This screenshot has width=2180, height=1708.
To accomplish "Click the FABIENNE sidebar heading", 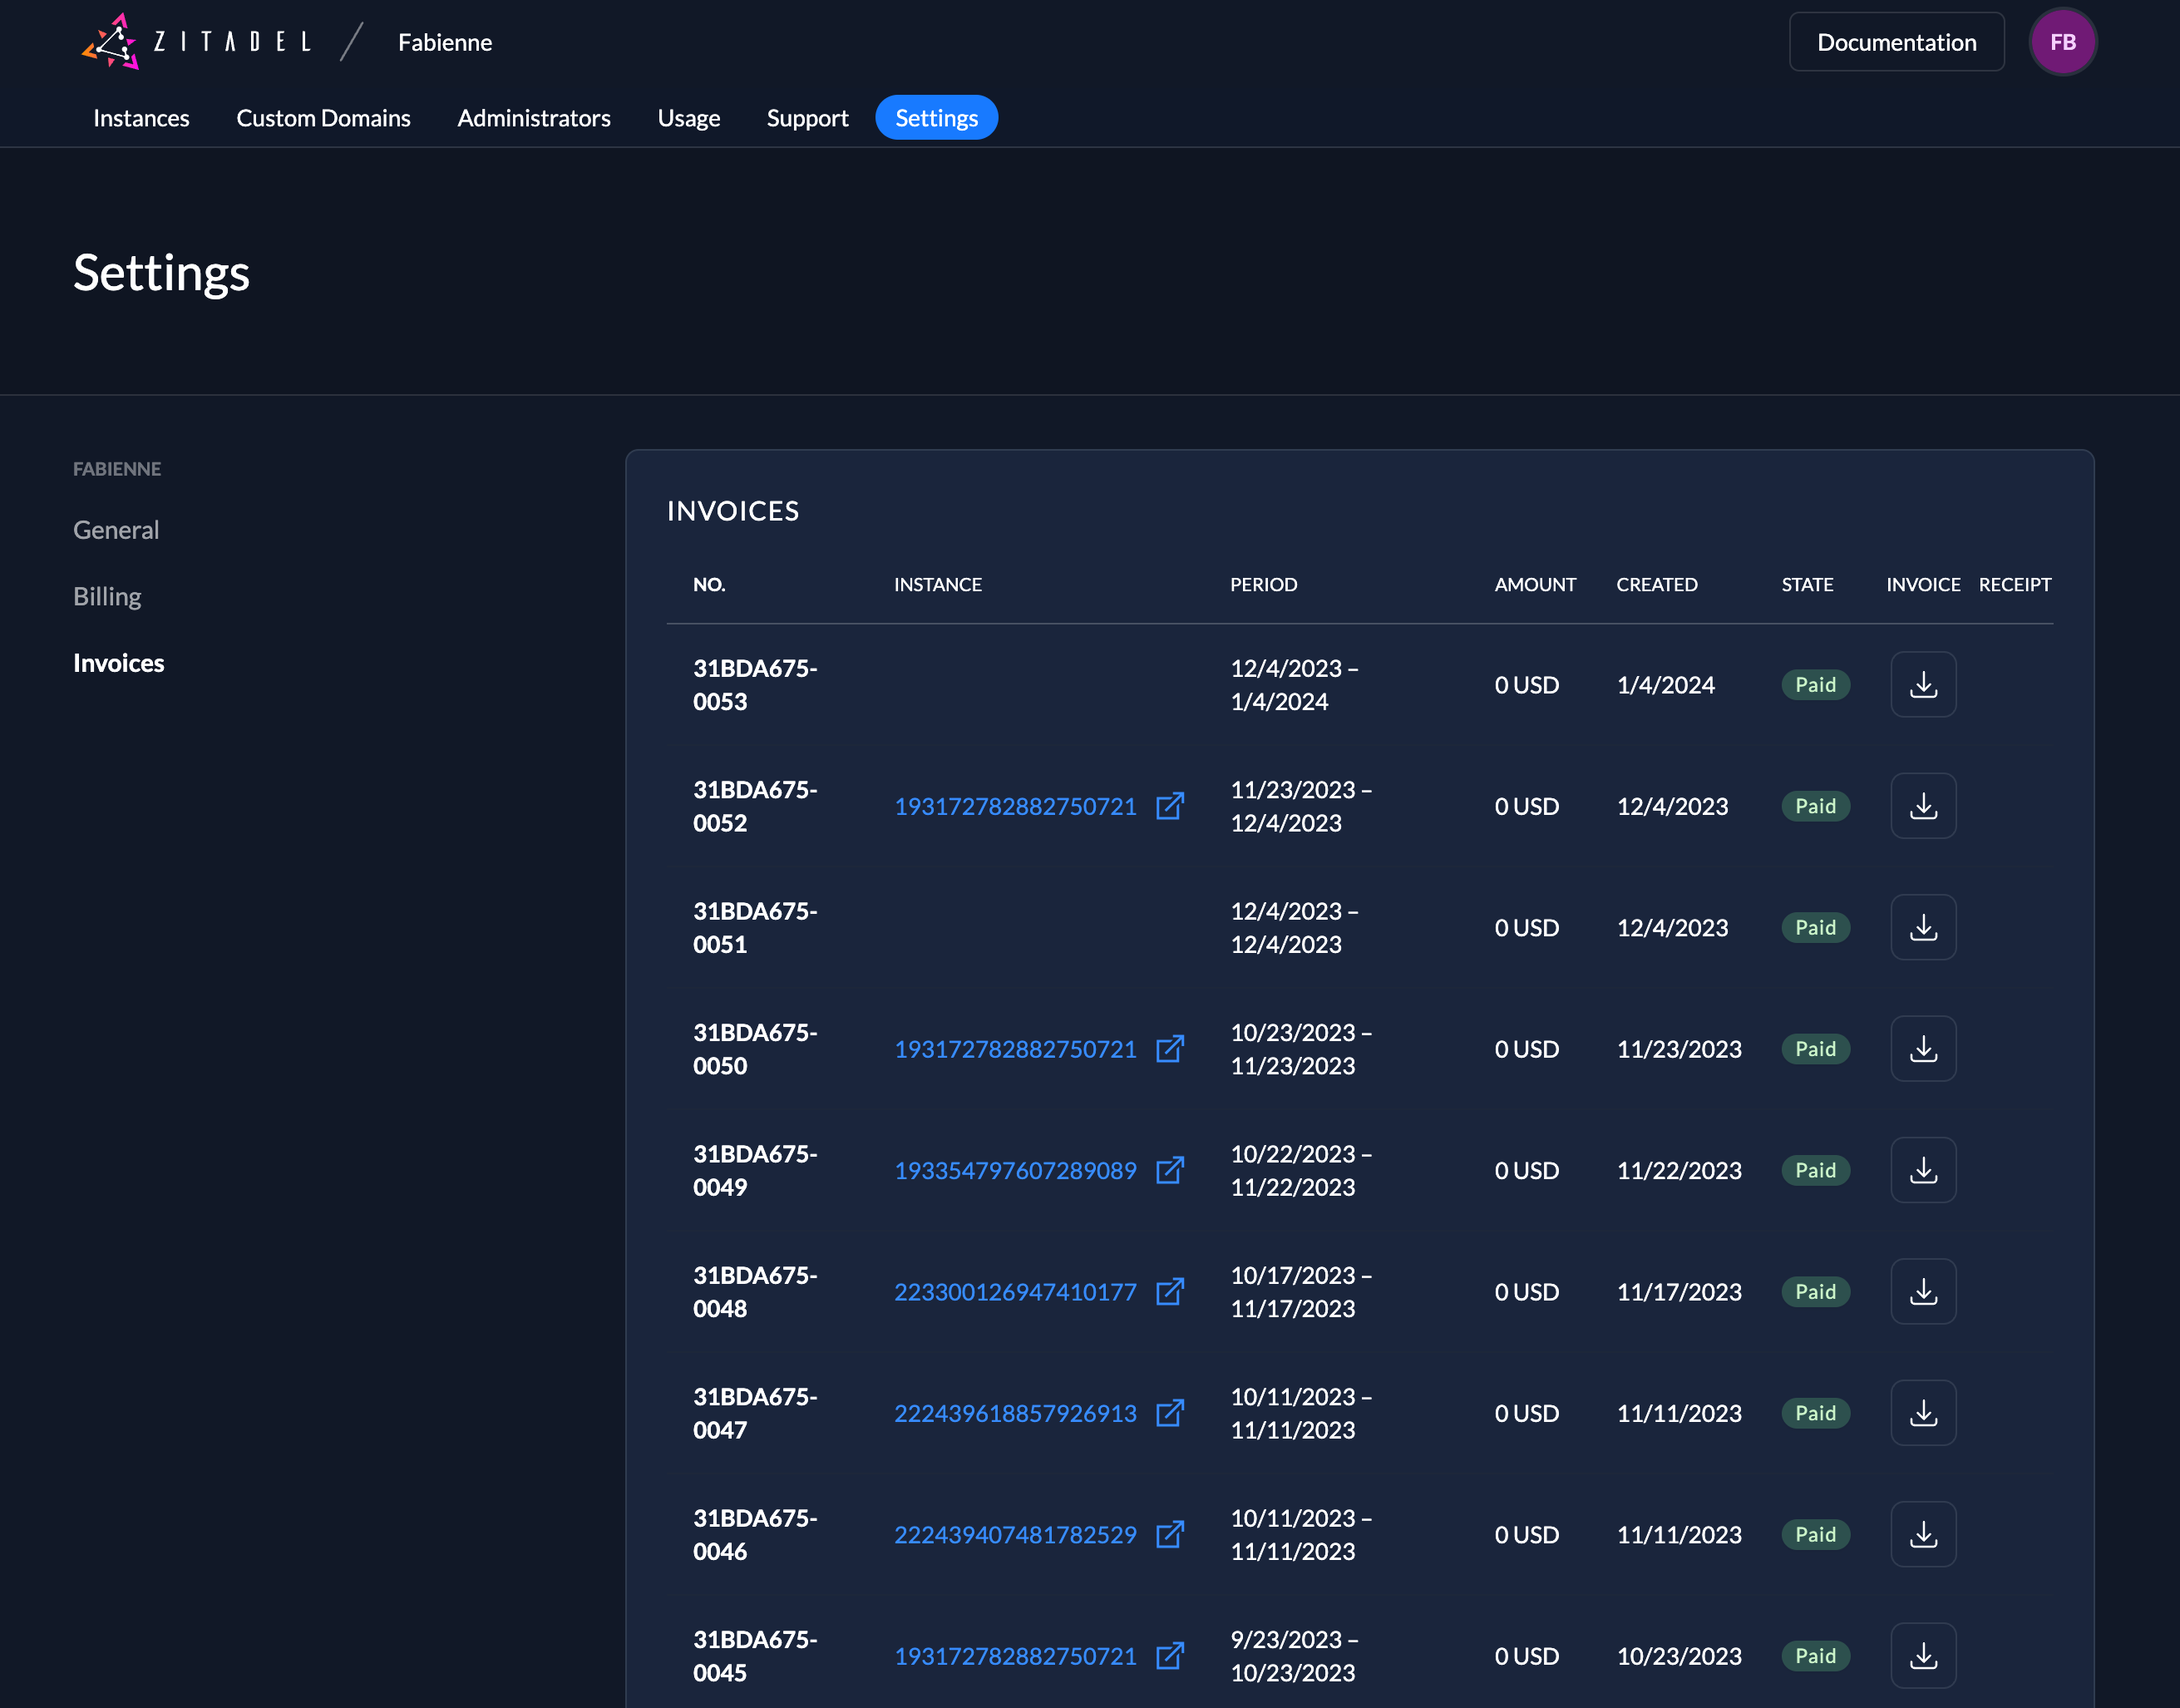I will coord(117,469).
